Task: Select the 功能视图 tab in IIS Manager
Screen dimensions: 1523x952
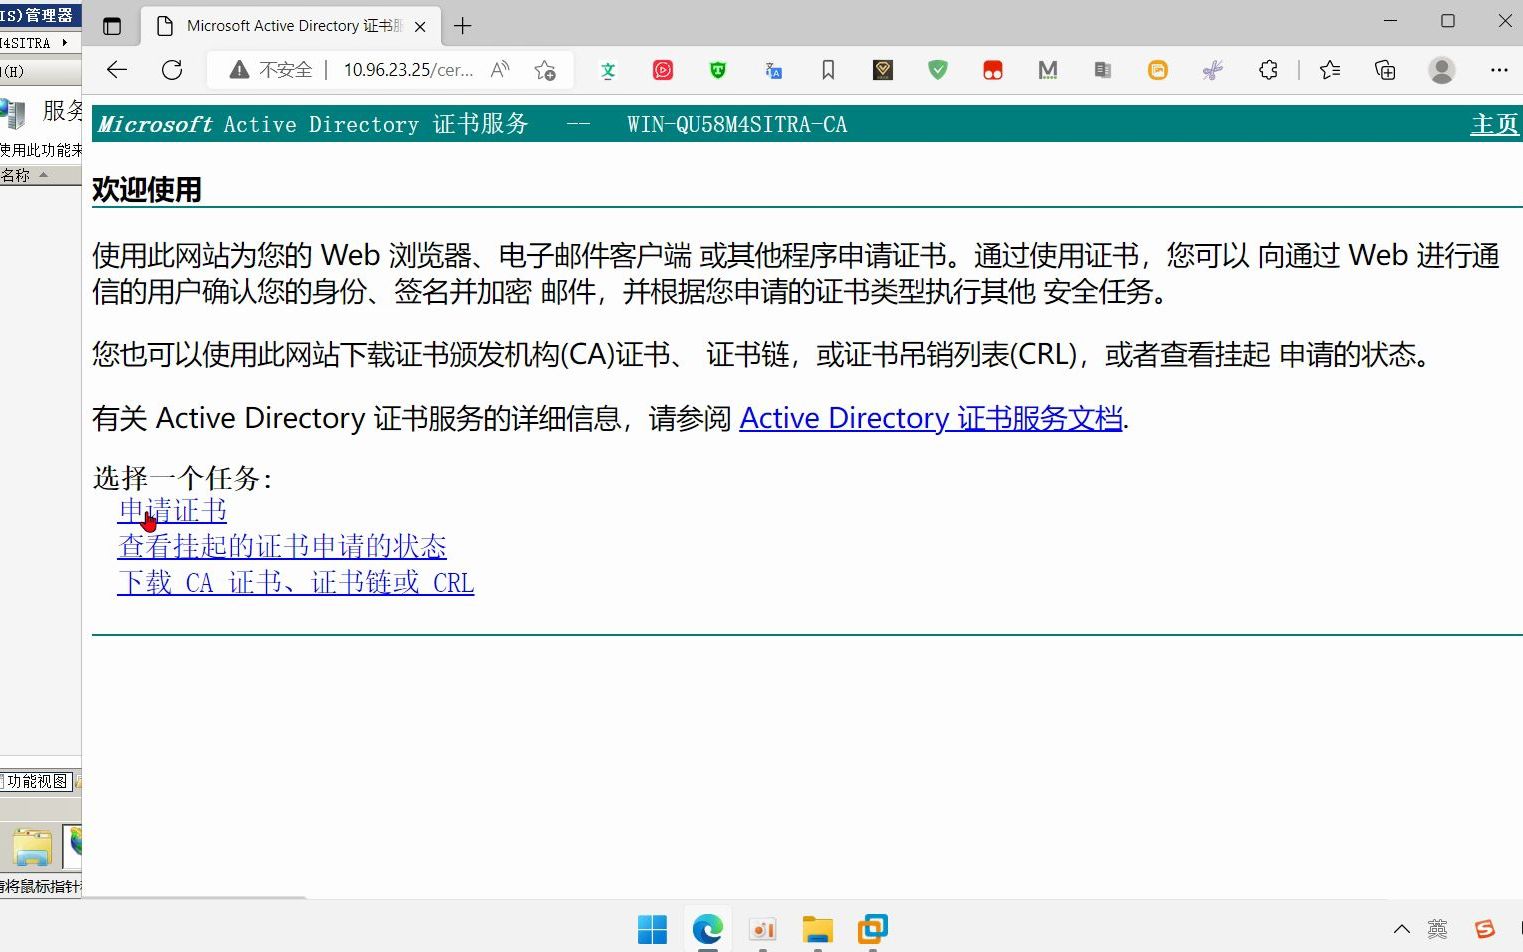Action: coord(36,781)
